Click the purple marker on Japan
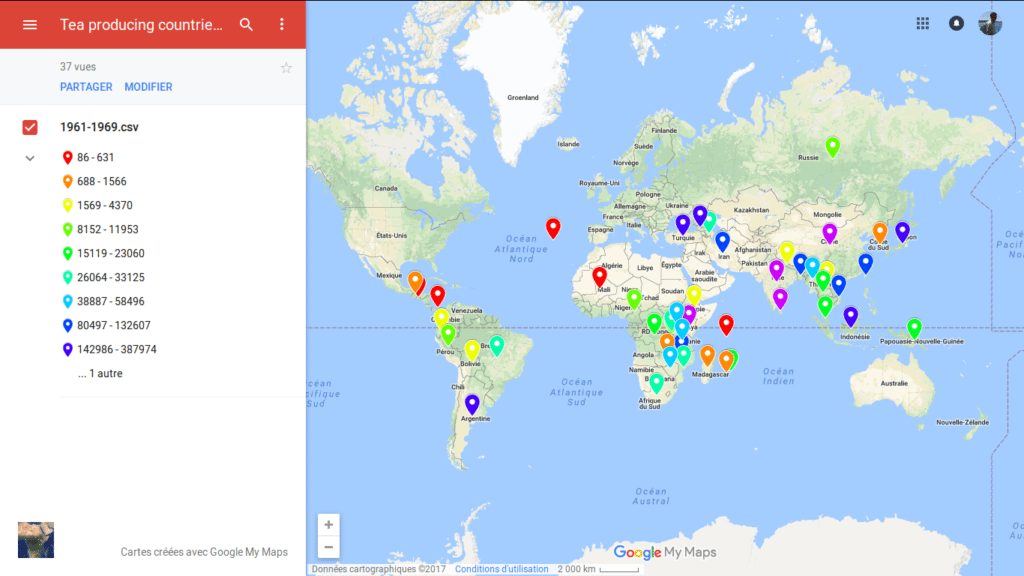 [903, 231]
